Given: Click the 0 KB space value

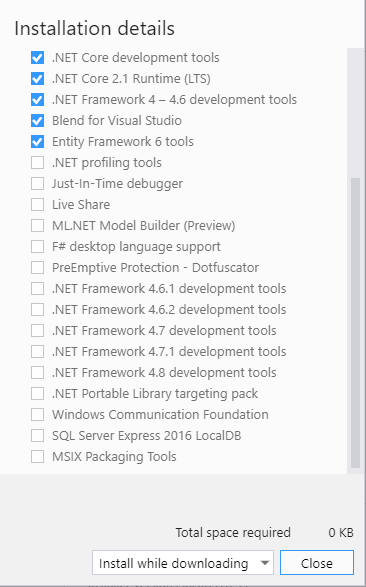Looking at the screenshot, I should [x=341, y=532].
